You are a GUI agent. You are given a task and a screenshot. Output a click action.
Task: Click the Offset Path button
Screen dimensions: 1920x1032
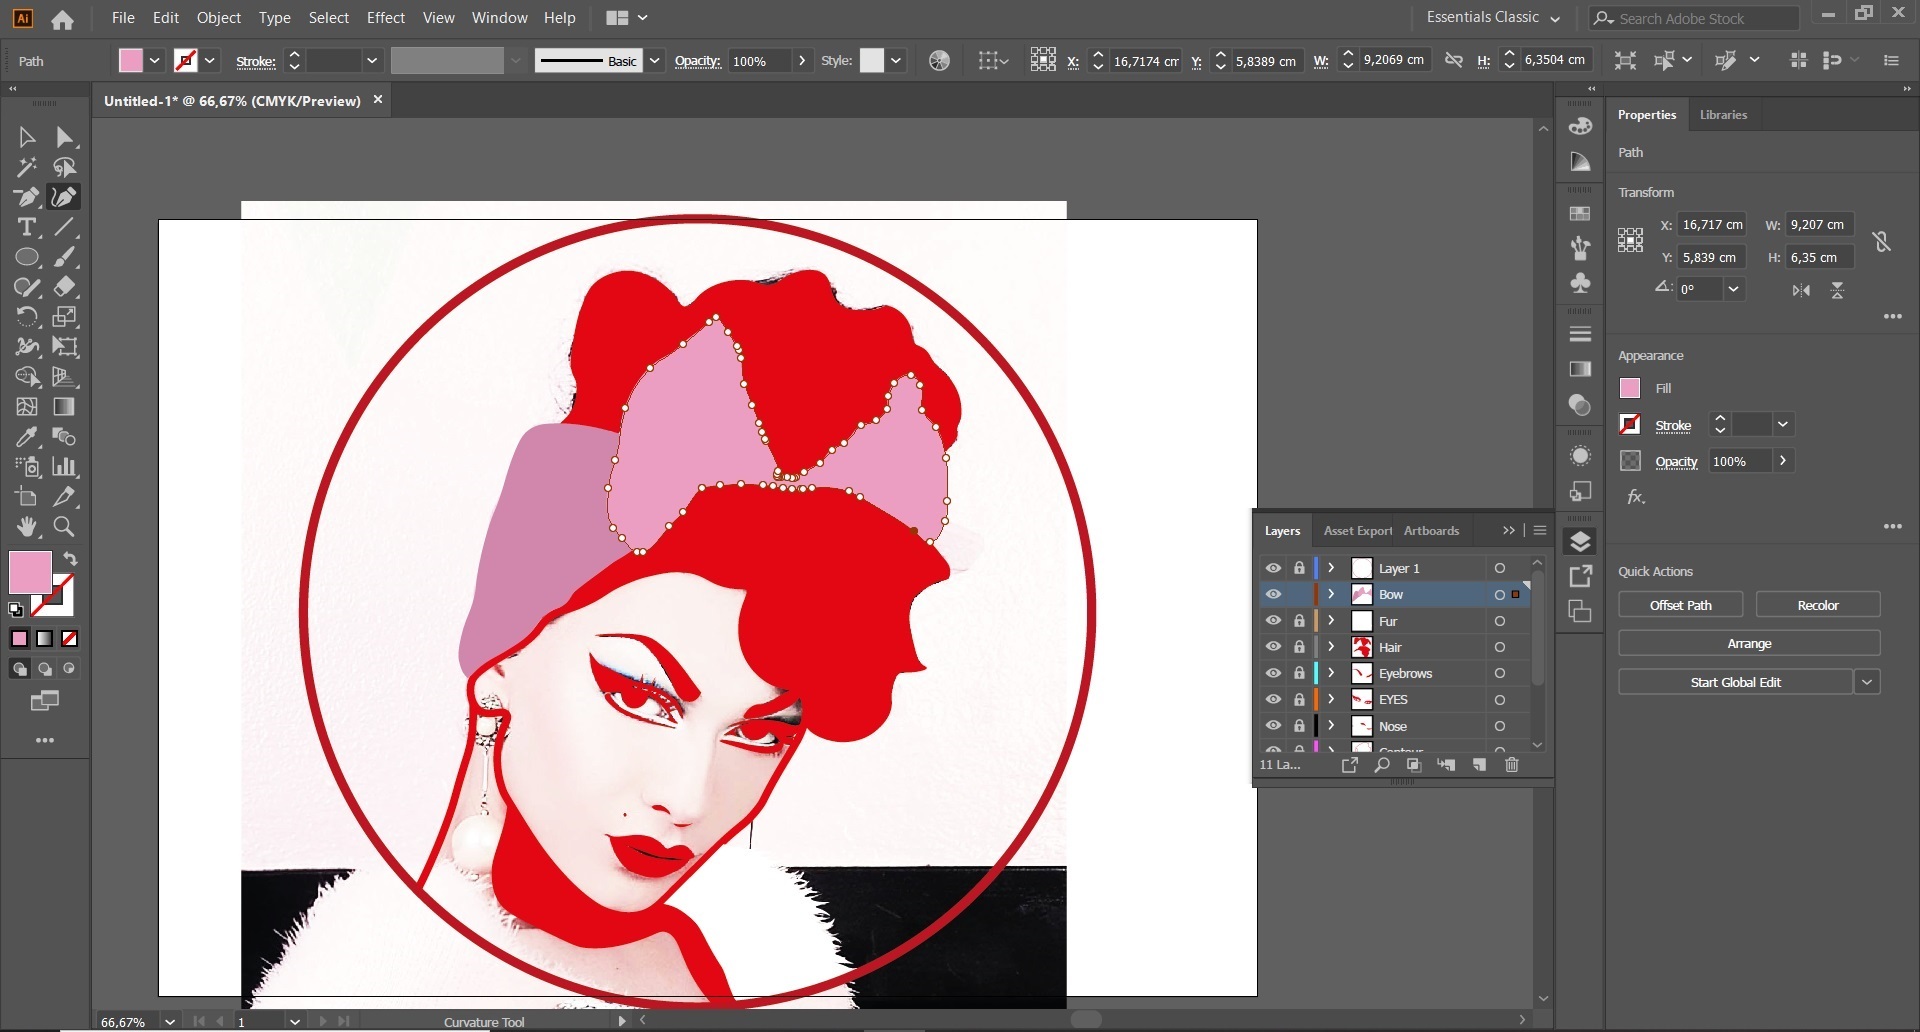pos(1680,605)
